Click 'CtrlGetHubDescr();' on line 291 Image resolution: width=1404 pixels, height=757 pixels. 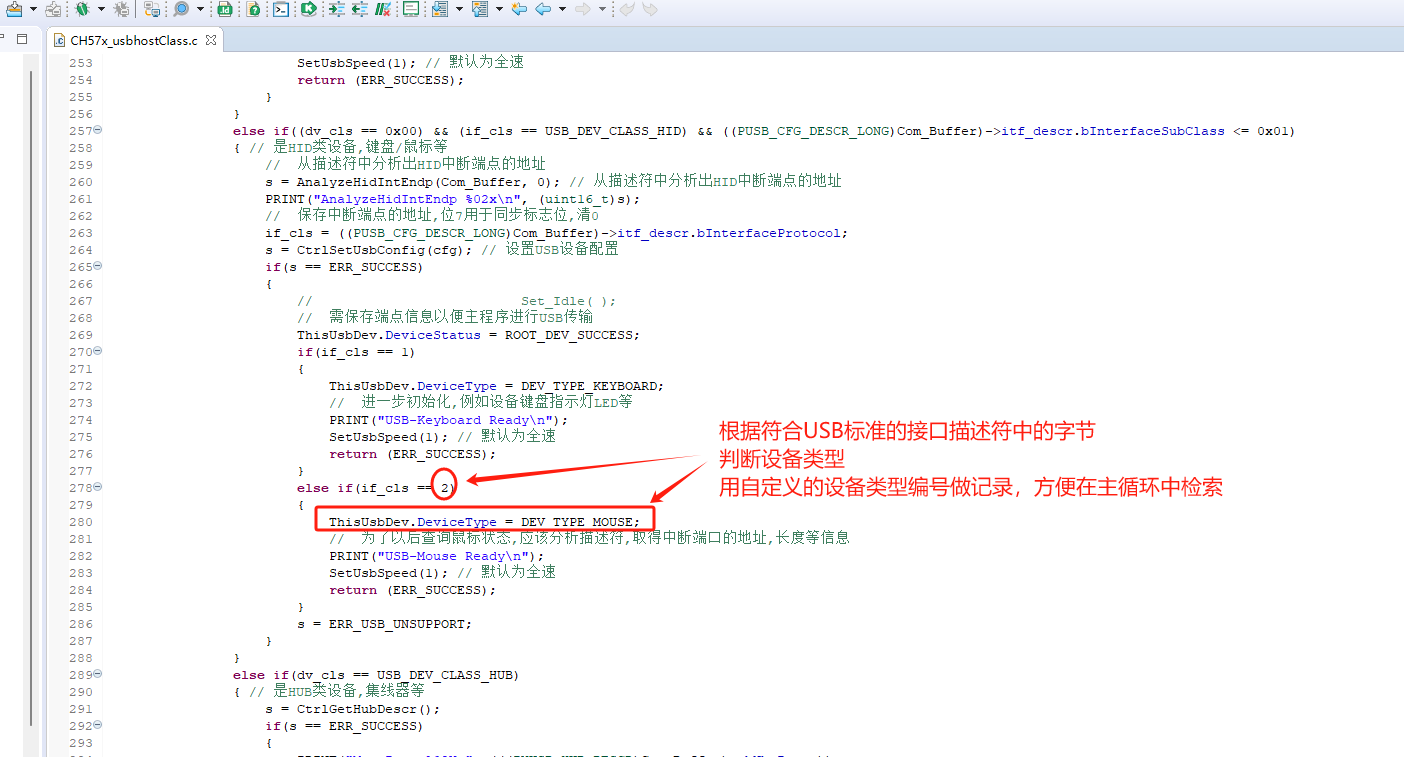tap(369, 708)
